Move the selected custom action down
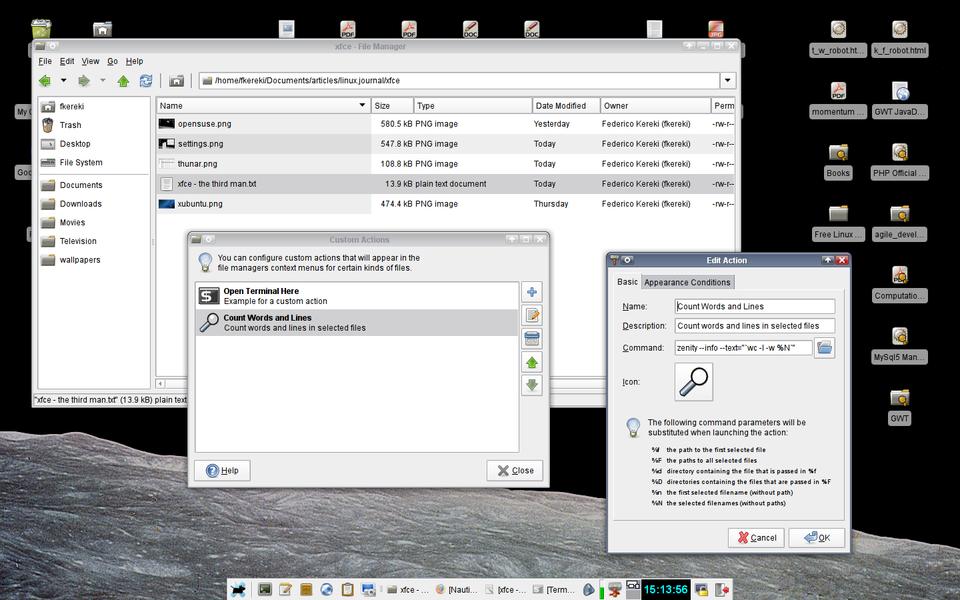This screenshot has width=960, height=600. [x=532, y=385]
